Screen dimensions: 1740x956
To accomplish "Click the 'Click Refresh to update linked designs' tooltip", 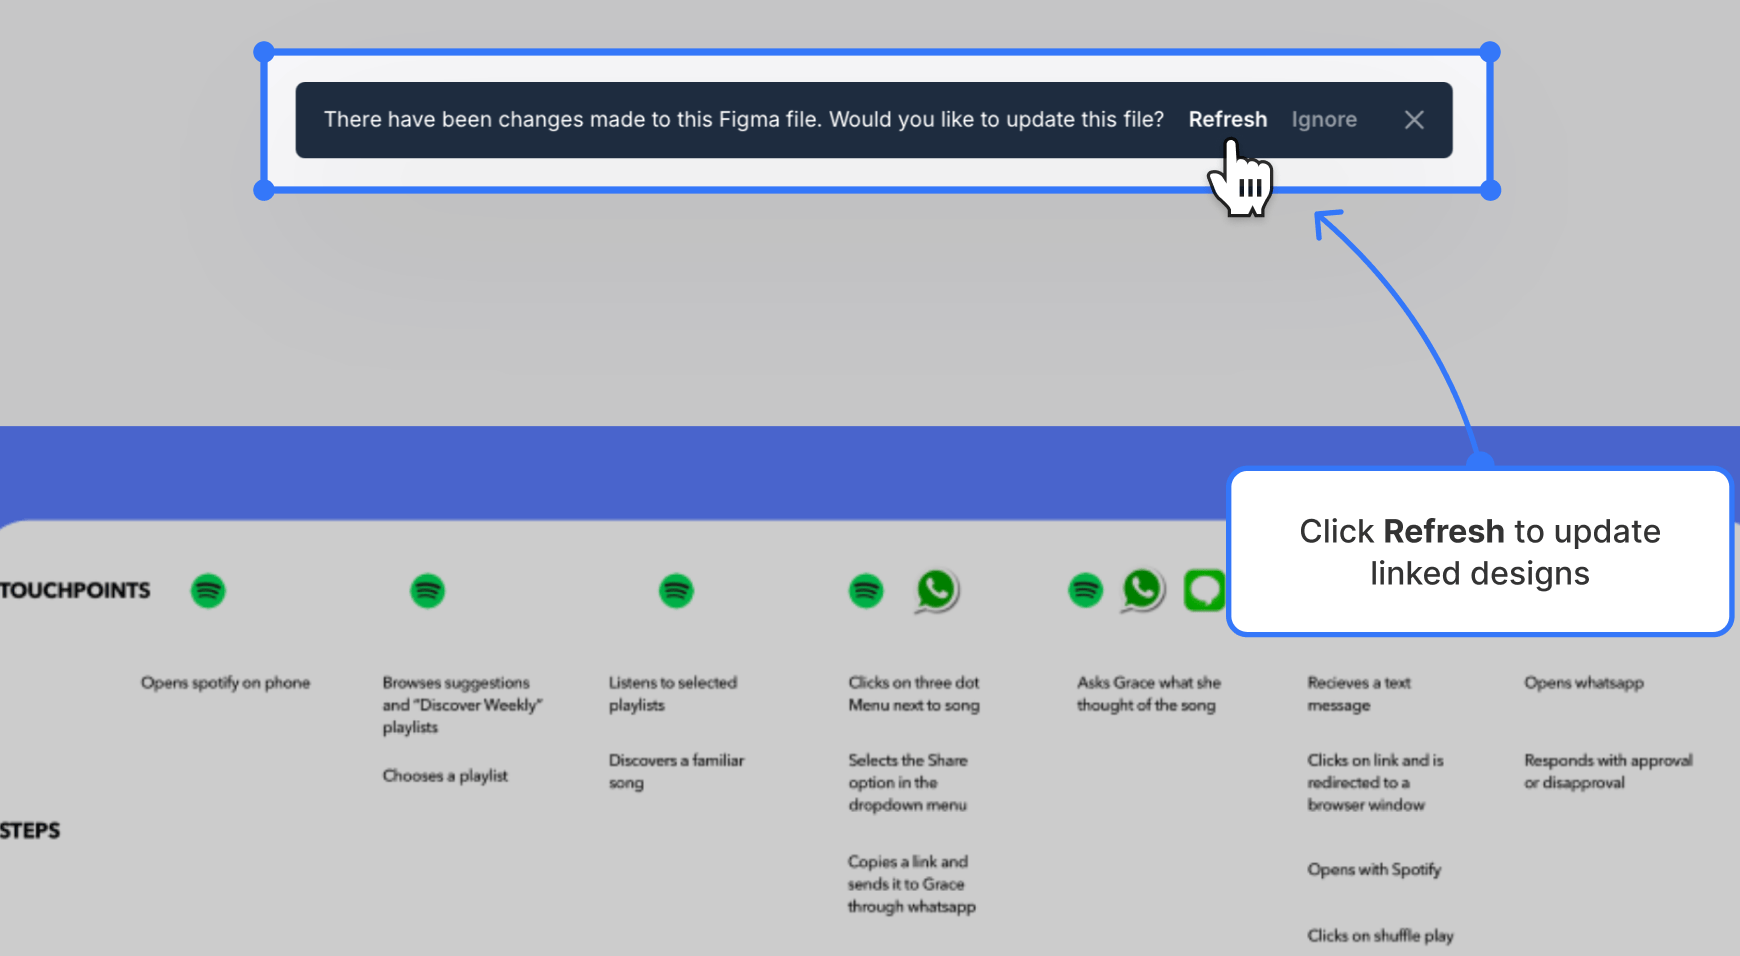I will tap(1479, 552).
